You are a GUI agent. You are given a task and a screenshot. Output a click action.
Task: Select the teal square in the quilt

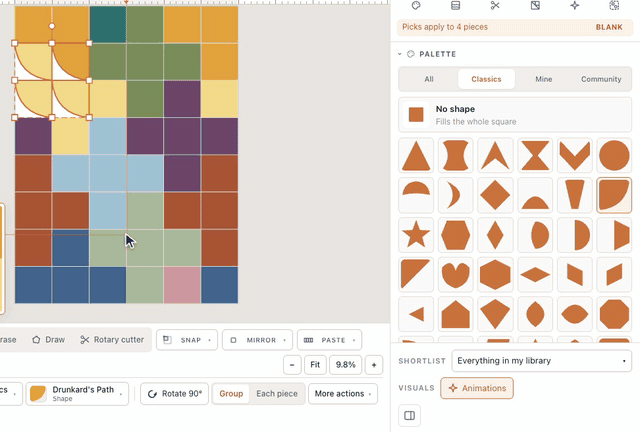click(108, 24)
